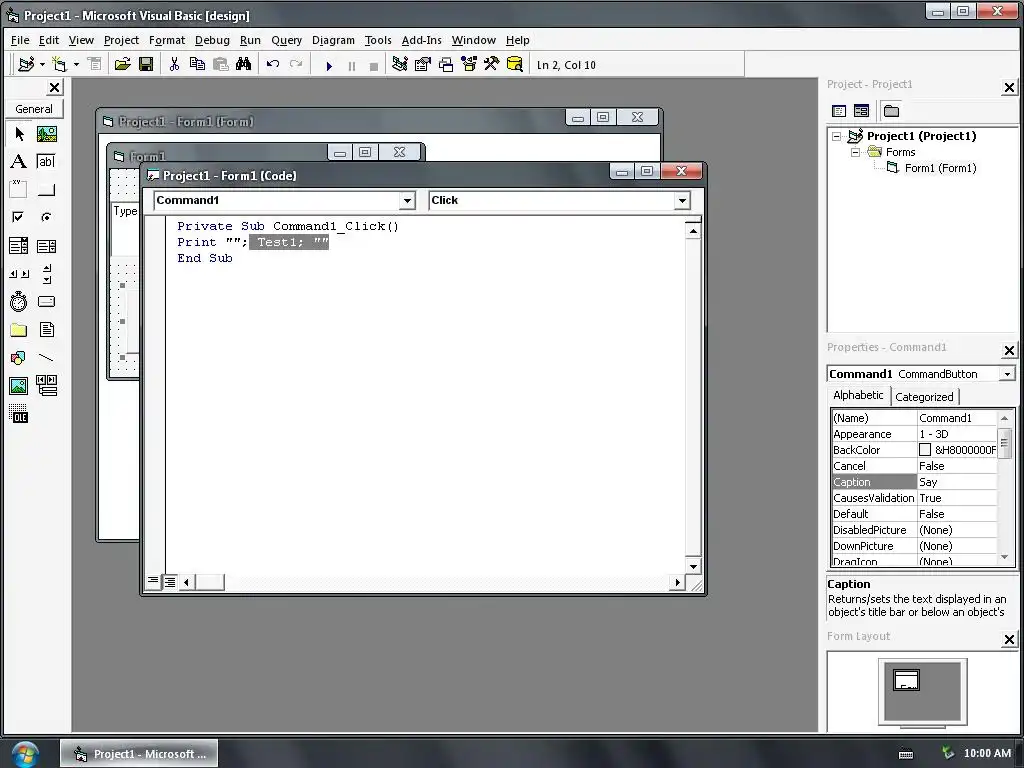Click the Windows Start orb

[24, 754]
